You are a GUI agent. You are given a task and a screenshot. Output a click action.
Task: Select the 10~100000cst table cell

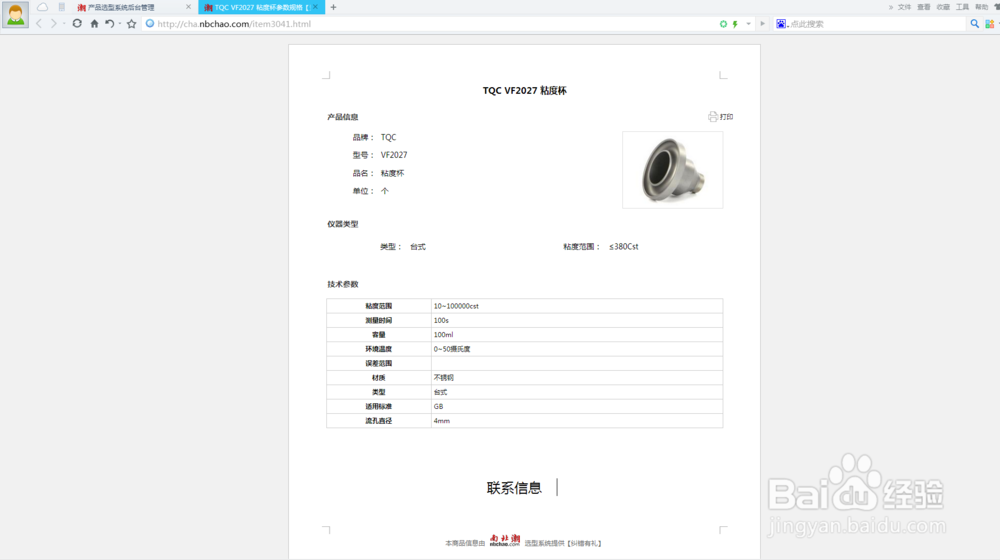click(577, 306)
